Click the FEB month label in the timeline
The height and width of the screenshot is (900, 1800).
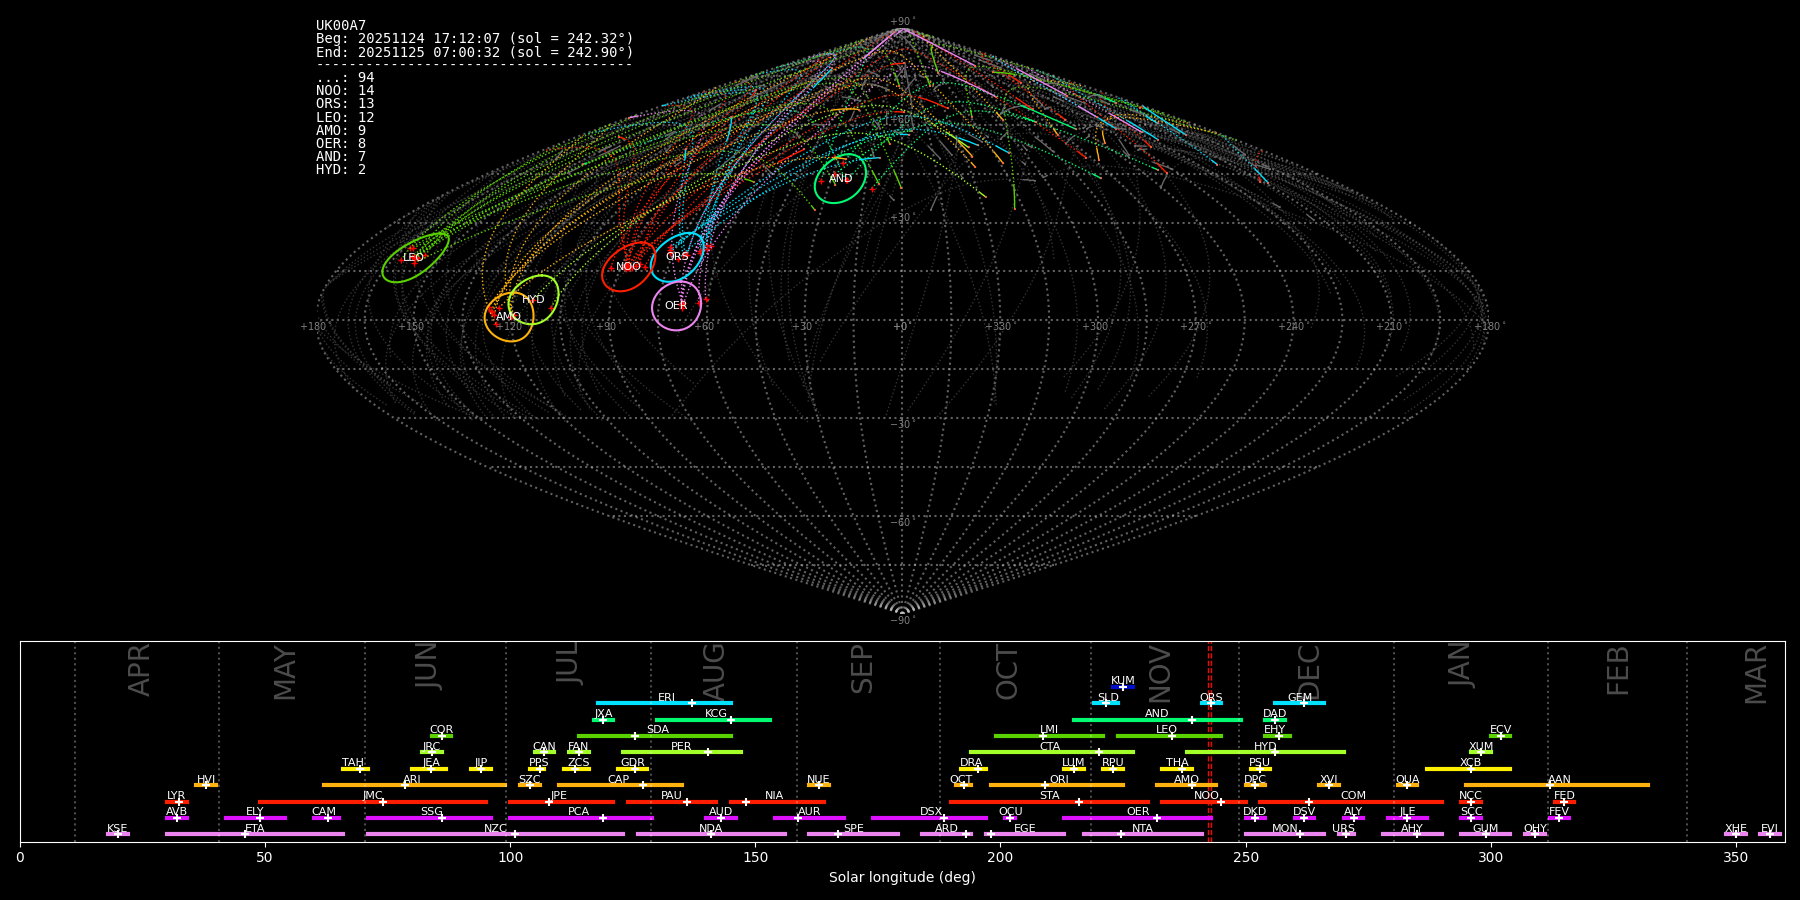point(1618,670)
